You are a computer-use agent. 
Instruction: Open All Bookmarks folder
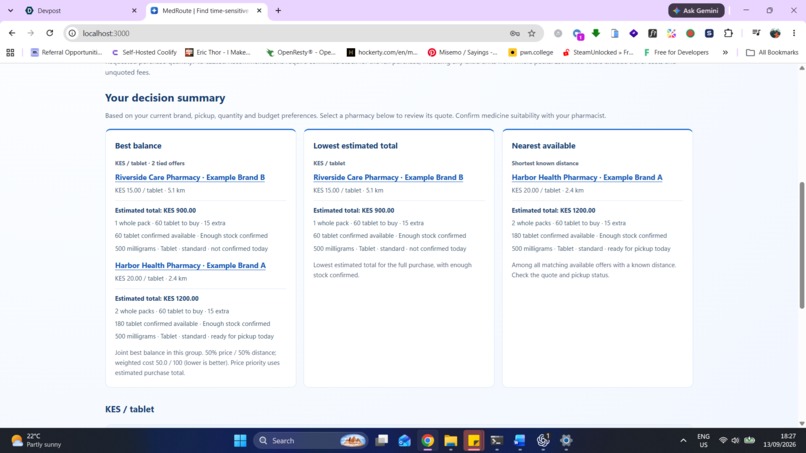[x=772, y=52]
